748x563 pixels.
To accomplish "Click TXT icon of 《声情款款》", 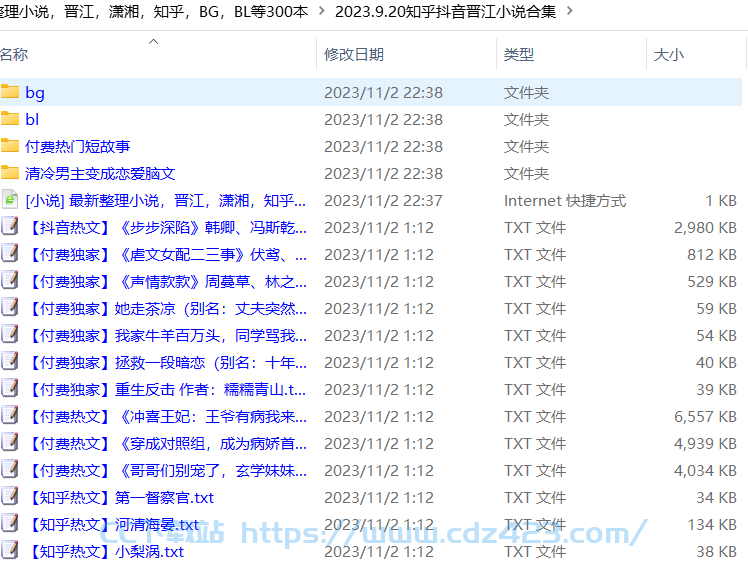I will tap(10, 281).
